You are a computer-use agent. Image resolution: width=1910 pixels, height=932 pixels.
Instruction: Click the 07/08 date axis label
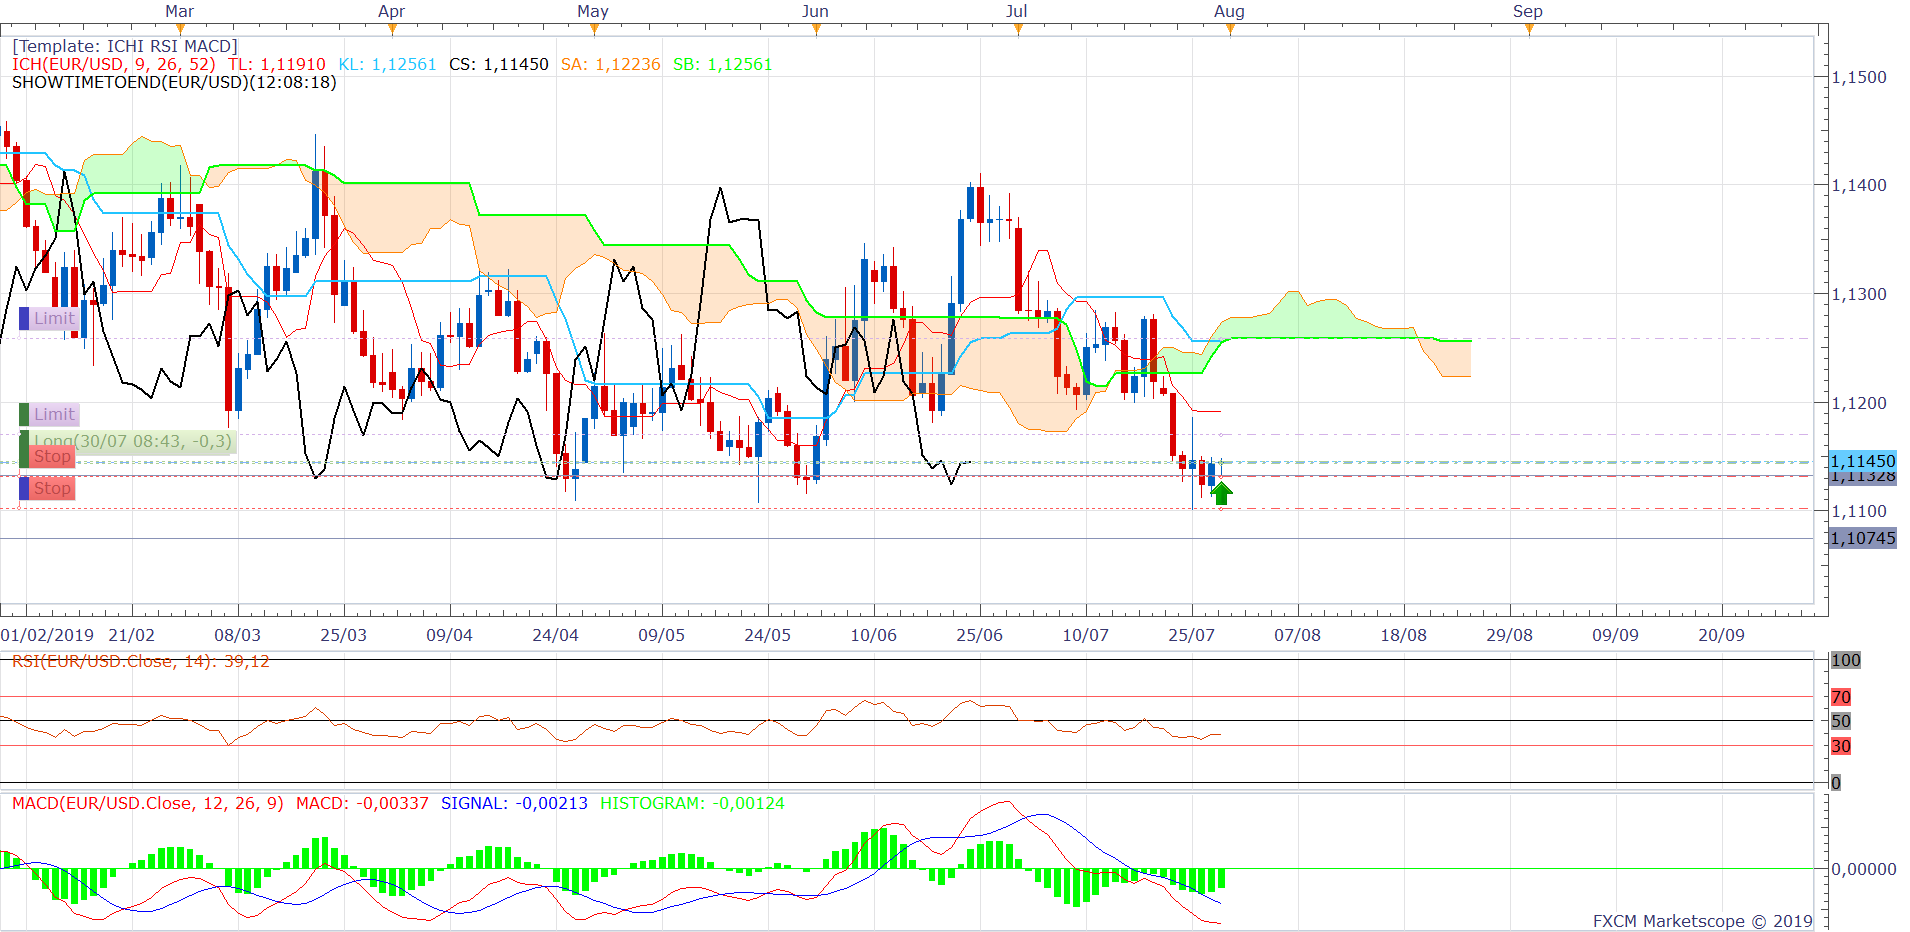pos(1298,635)
